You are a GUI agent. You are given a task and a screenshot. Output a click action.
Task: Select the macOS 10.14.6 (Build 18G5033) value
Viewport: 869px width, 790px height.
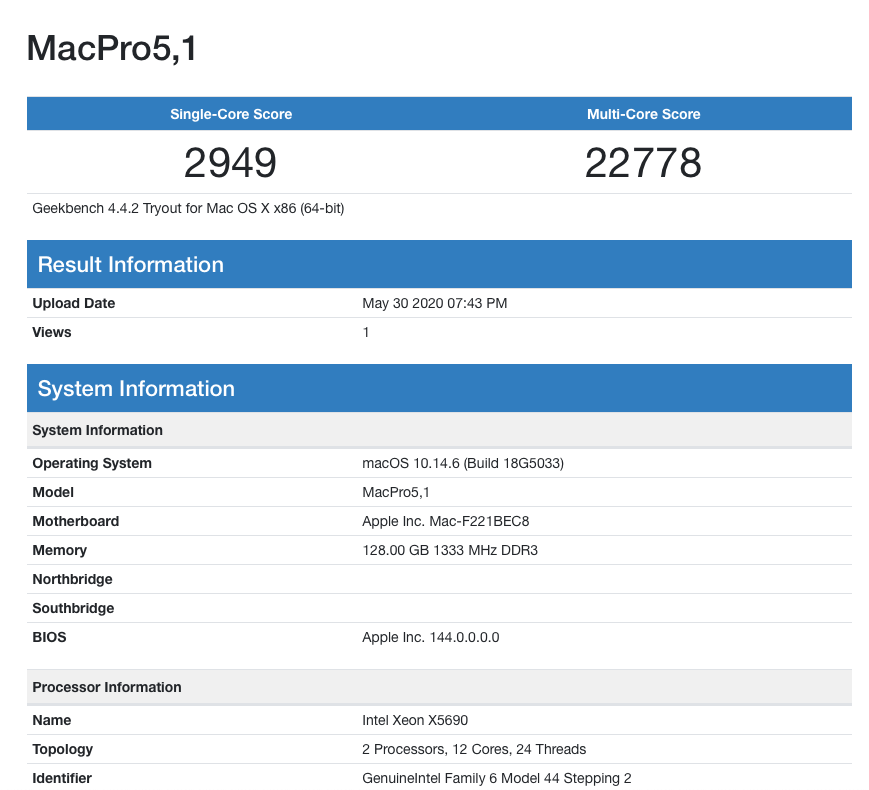coord(463,463)
